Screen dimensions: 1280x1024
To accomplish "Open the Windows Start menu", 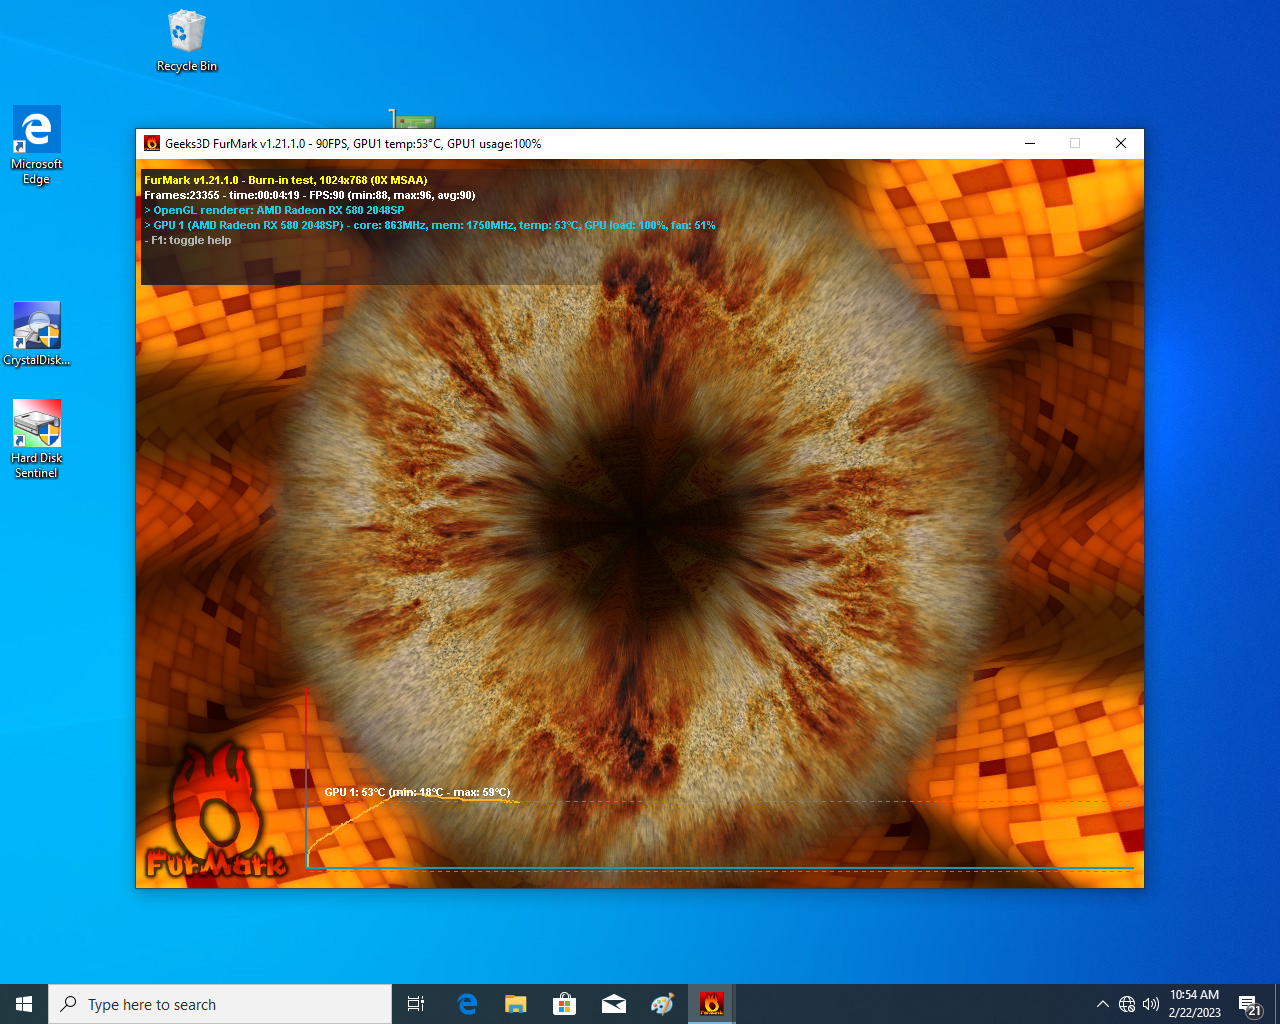I will coord(24,1004).
